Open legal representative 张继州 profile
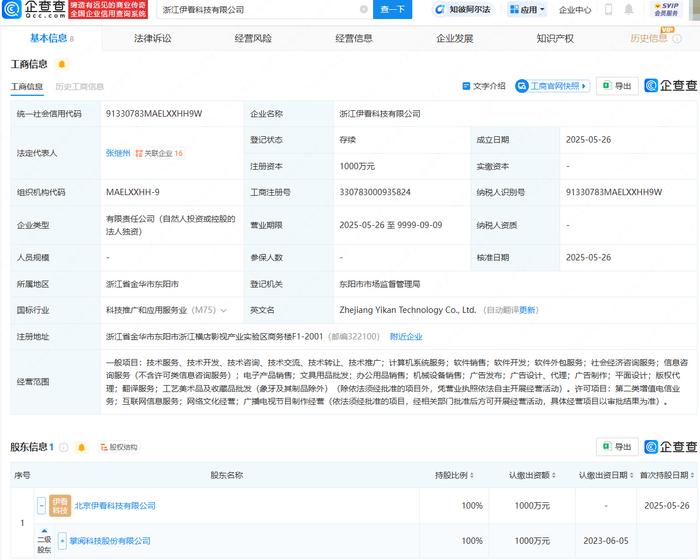700x560 pixels. (118, 153)
